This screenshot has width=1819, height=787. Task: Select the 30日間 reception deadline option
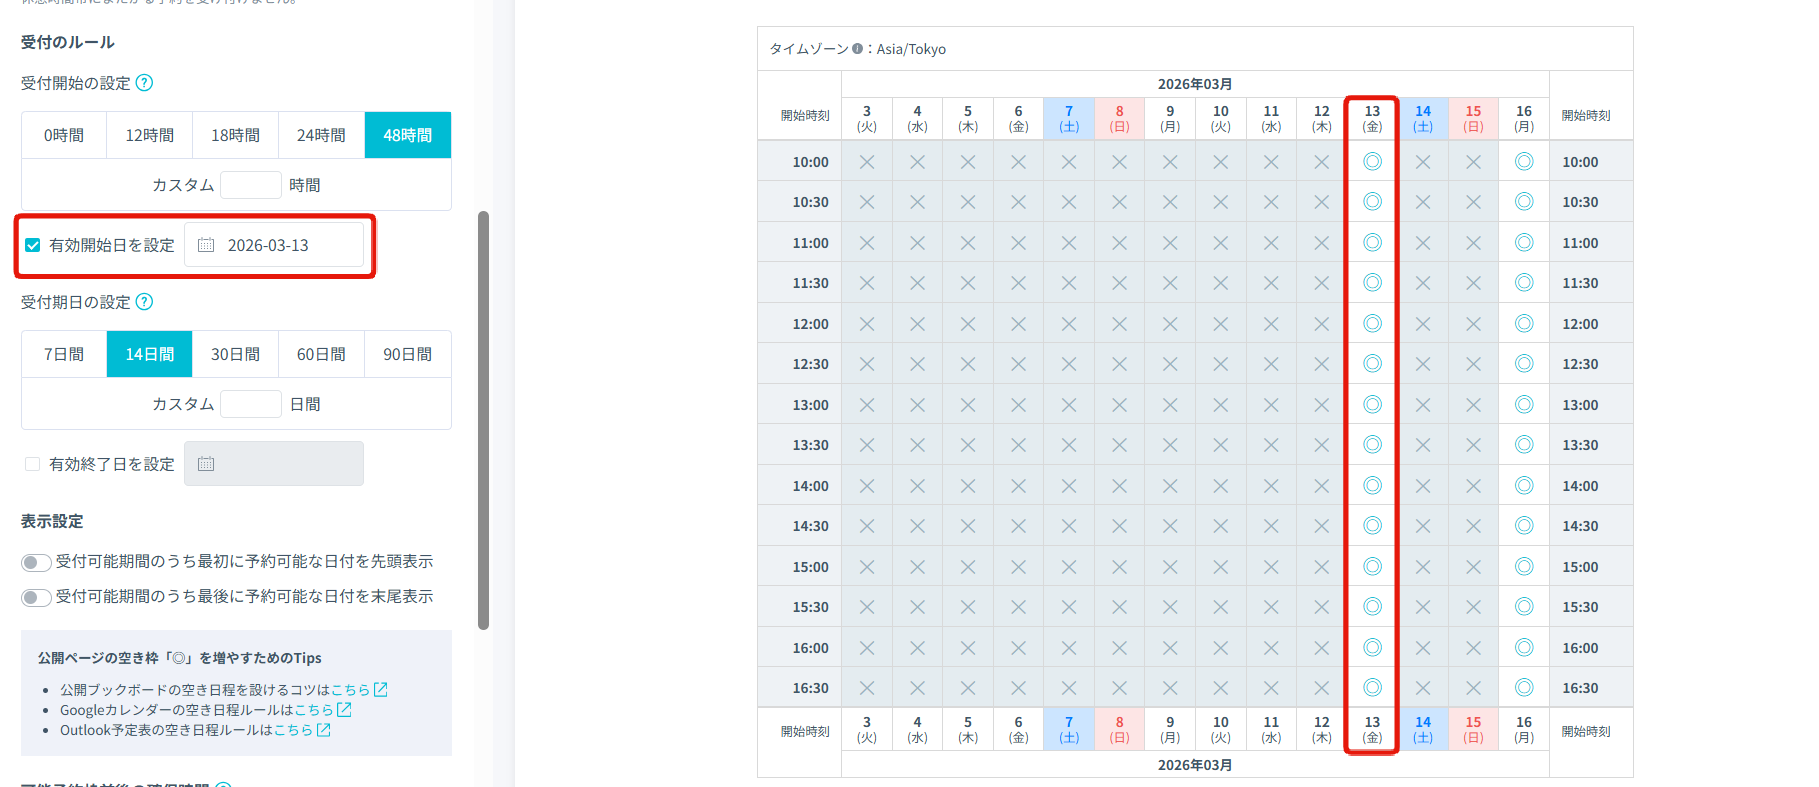[x=235, y=354]
